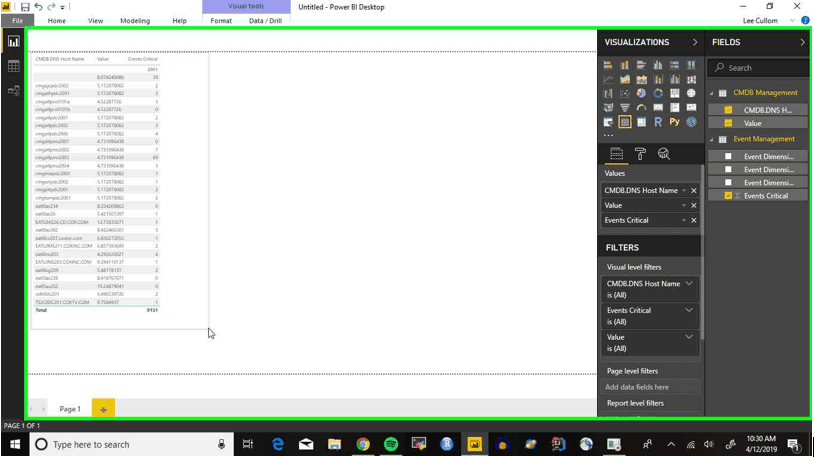
Task: Expand CMDB.DNS Host Name filter card
Action: [x=689, y=284]
